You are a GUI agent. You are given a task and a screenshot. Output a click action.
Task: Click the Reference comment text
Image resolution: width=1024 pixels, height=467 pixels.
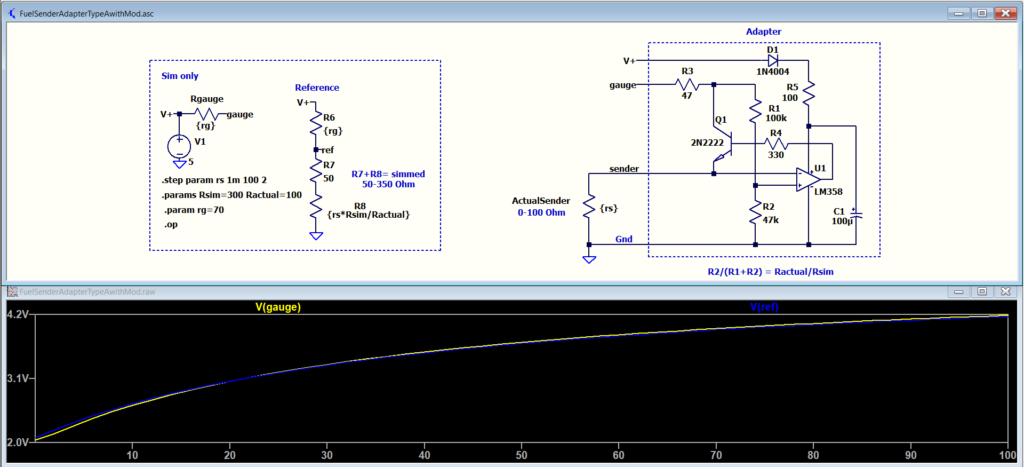coord(317,88)
